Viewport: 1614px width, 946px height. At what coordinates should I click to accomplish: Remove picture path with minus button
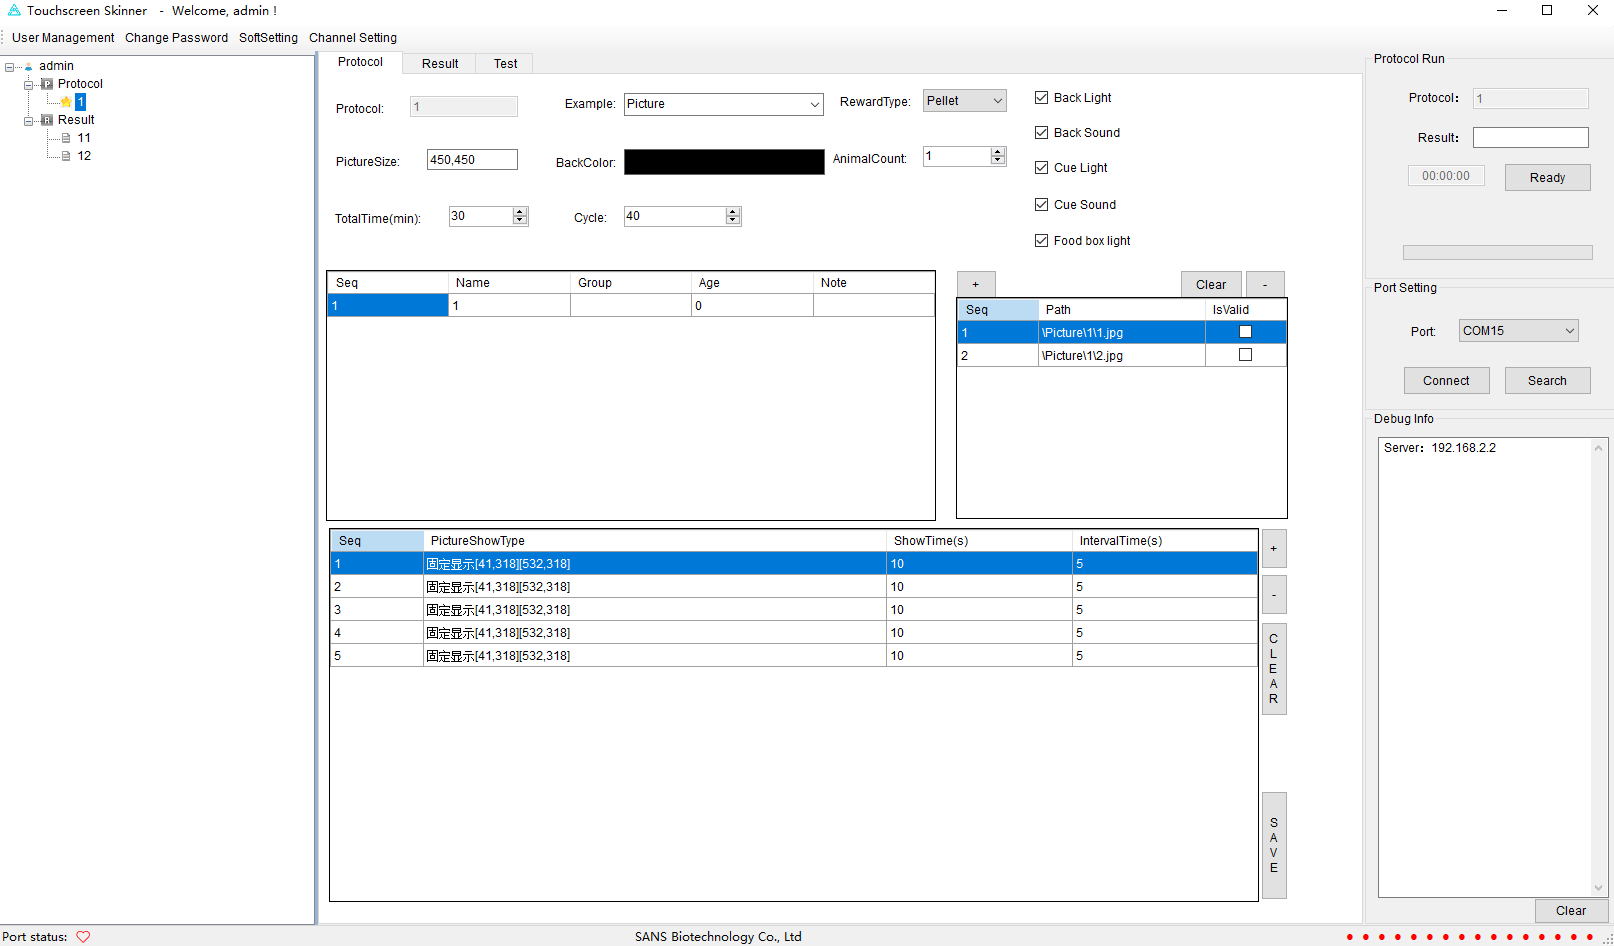click(x=1265, y=284)
